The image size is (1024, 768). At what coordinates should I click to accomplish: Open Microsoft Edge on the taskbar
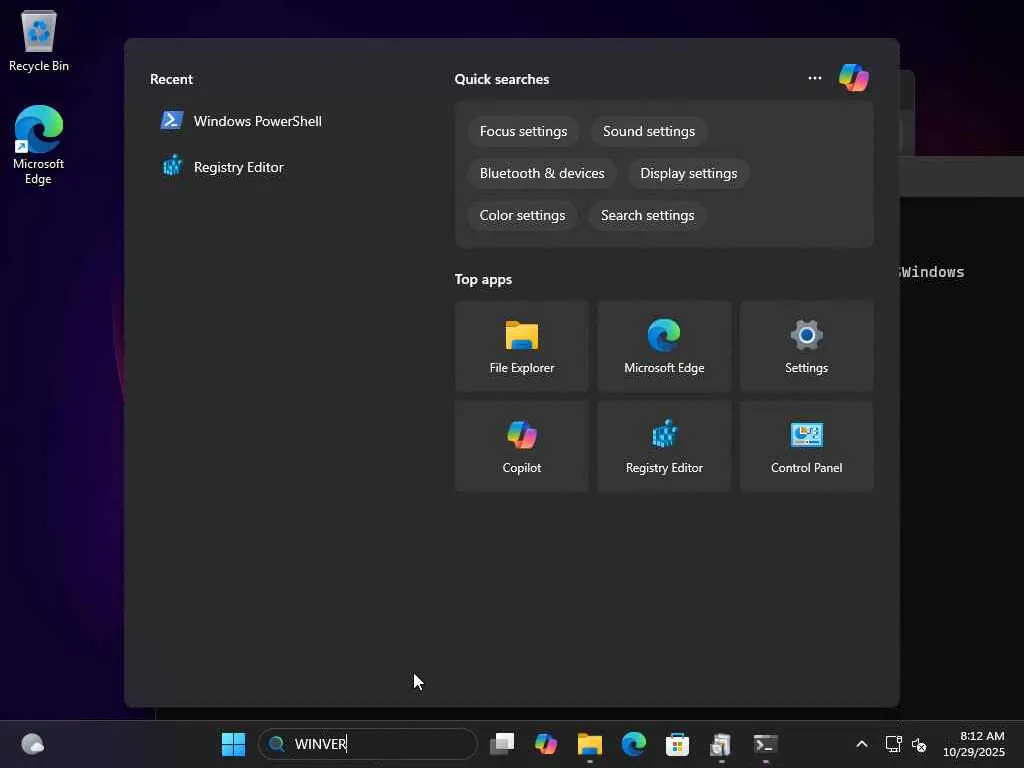[x=633, y=744]
